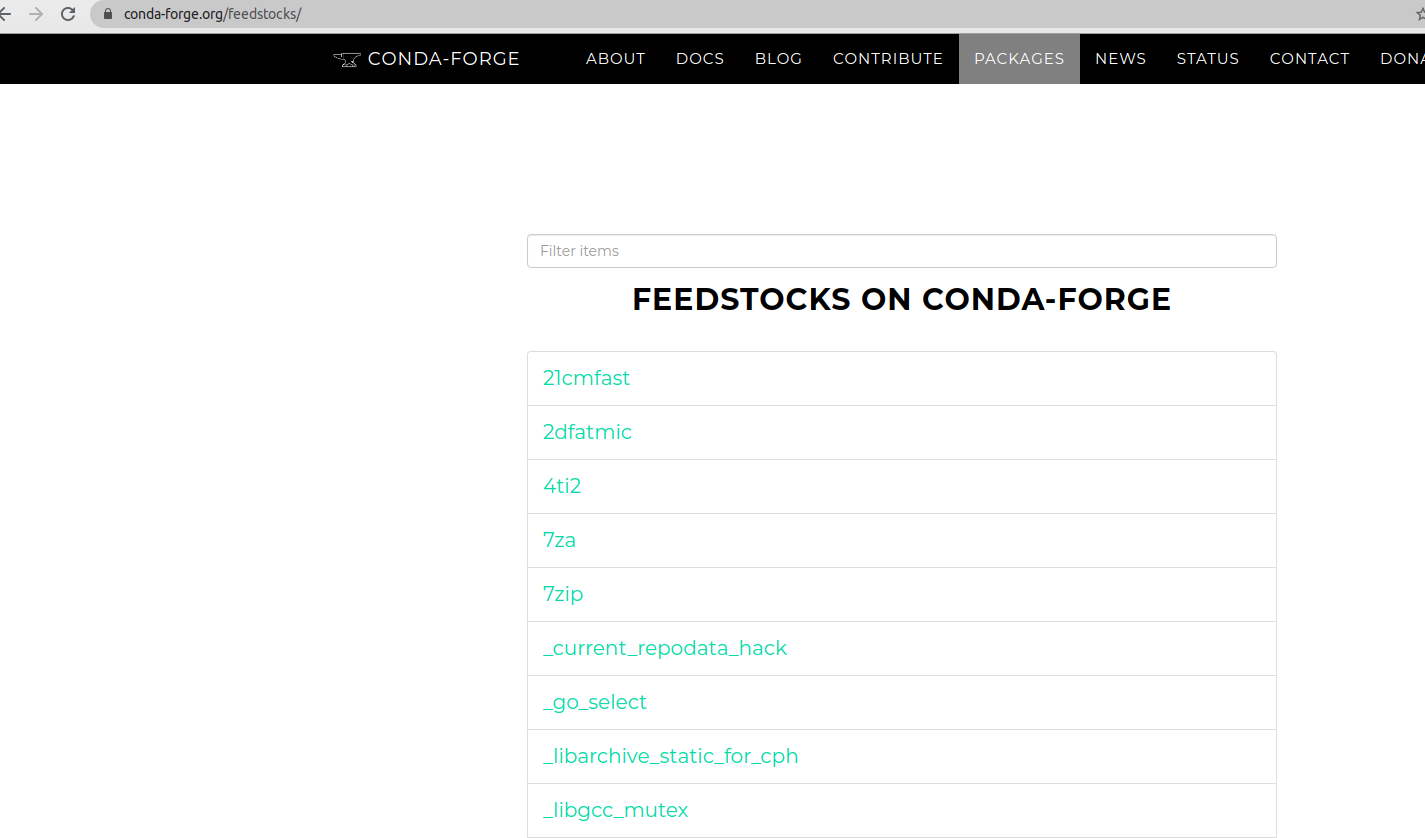
Task: Click the browser forward arrow icon
Action: tap(36, 14)
